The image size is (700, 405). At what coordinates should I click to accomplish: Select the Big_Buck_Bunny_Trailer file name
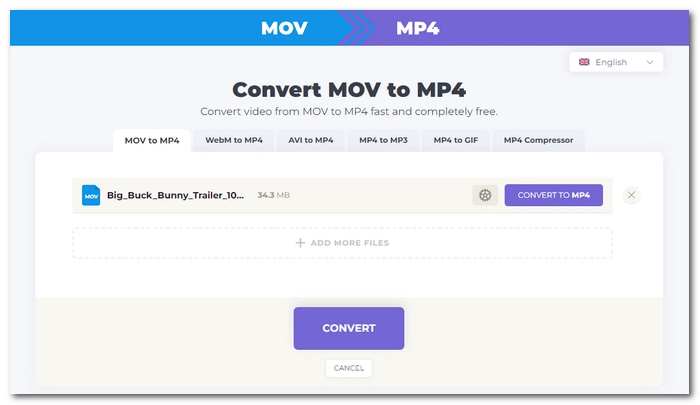pos(175,195)
